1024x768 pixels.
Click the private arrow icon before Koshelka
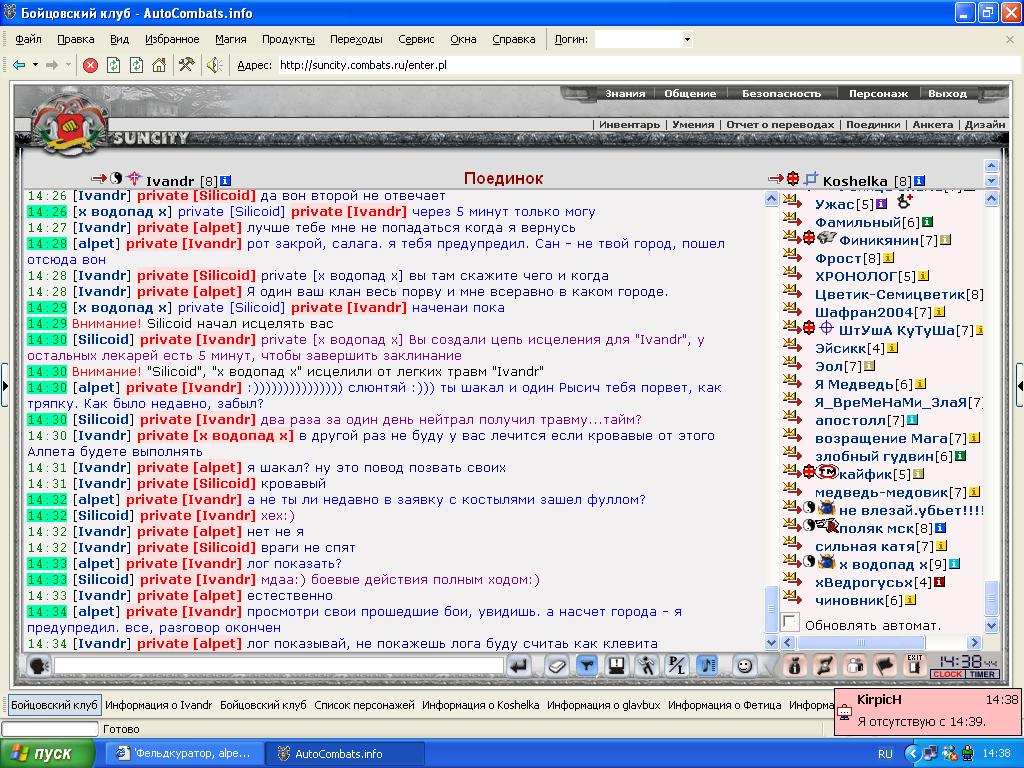(776, 178)
